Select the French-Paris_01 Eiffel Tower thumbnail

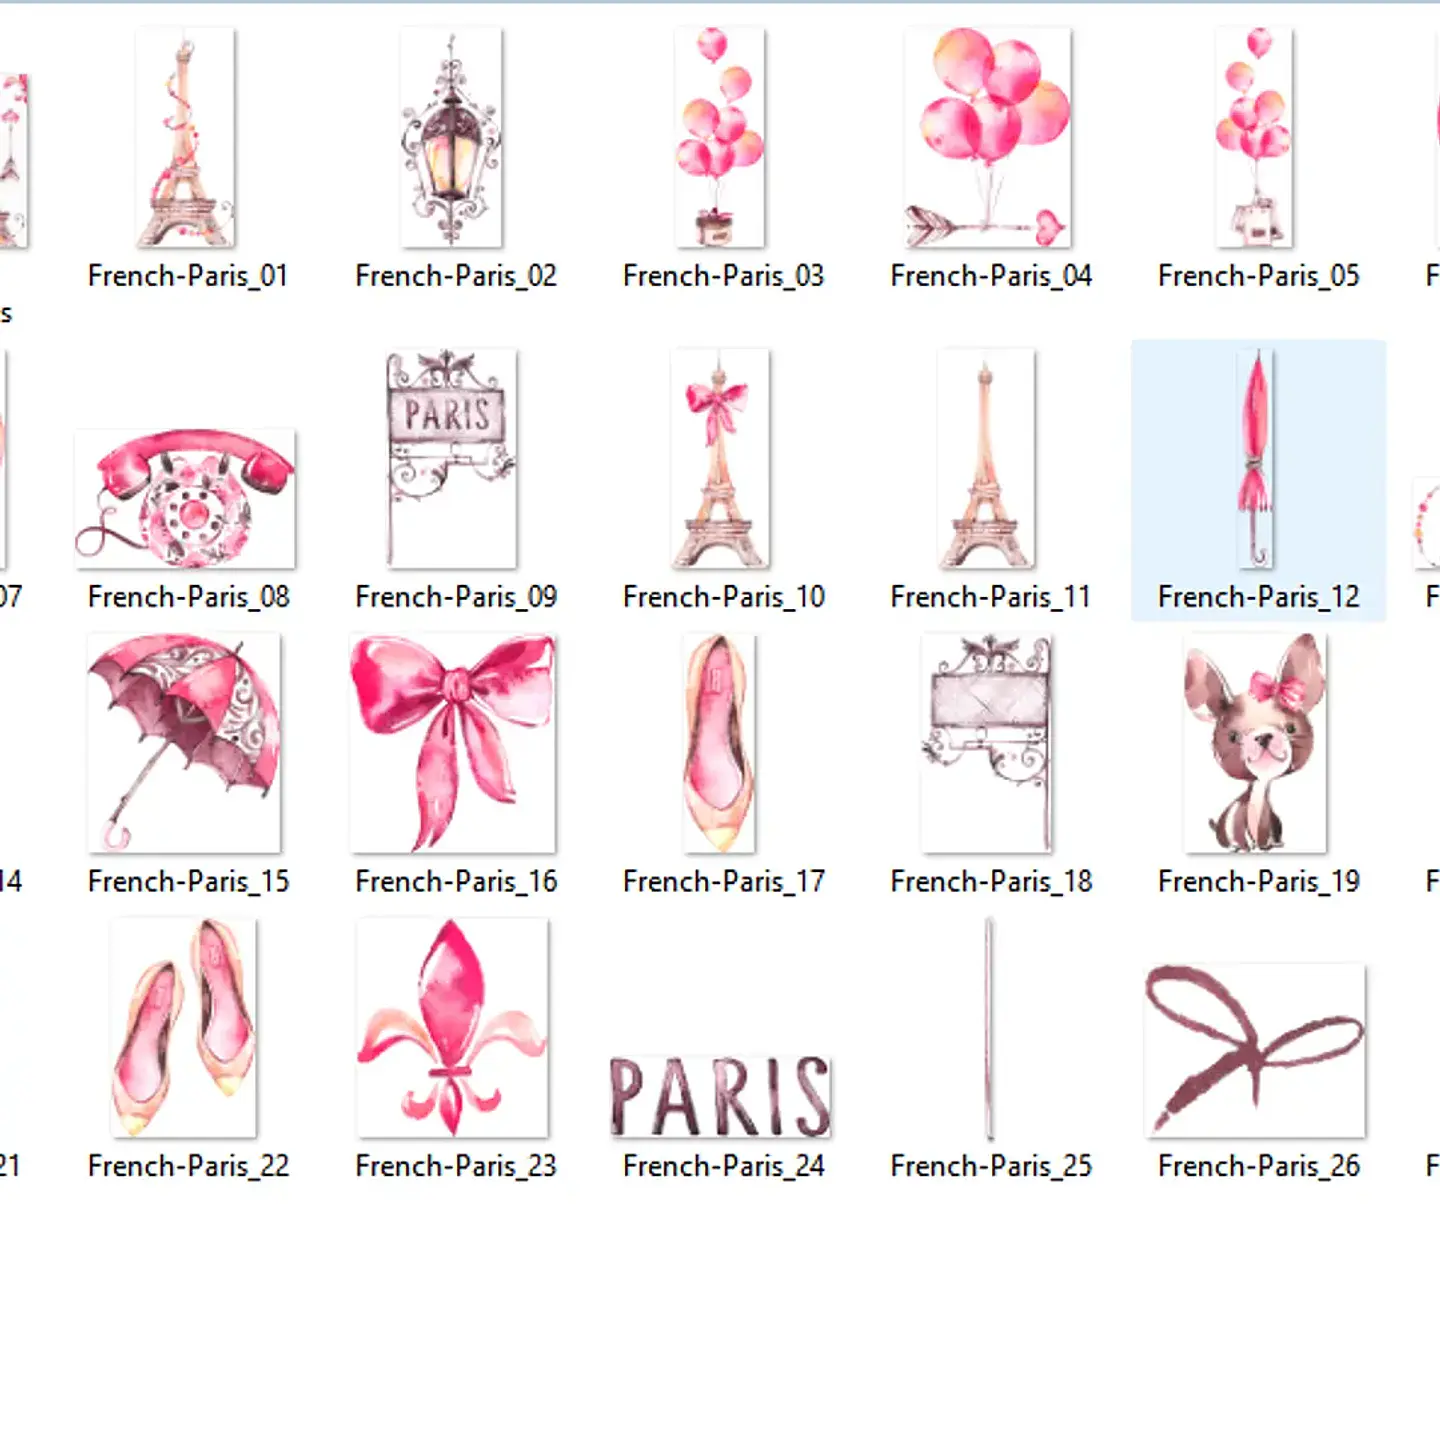[186, 140]
